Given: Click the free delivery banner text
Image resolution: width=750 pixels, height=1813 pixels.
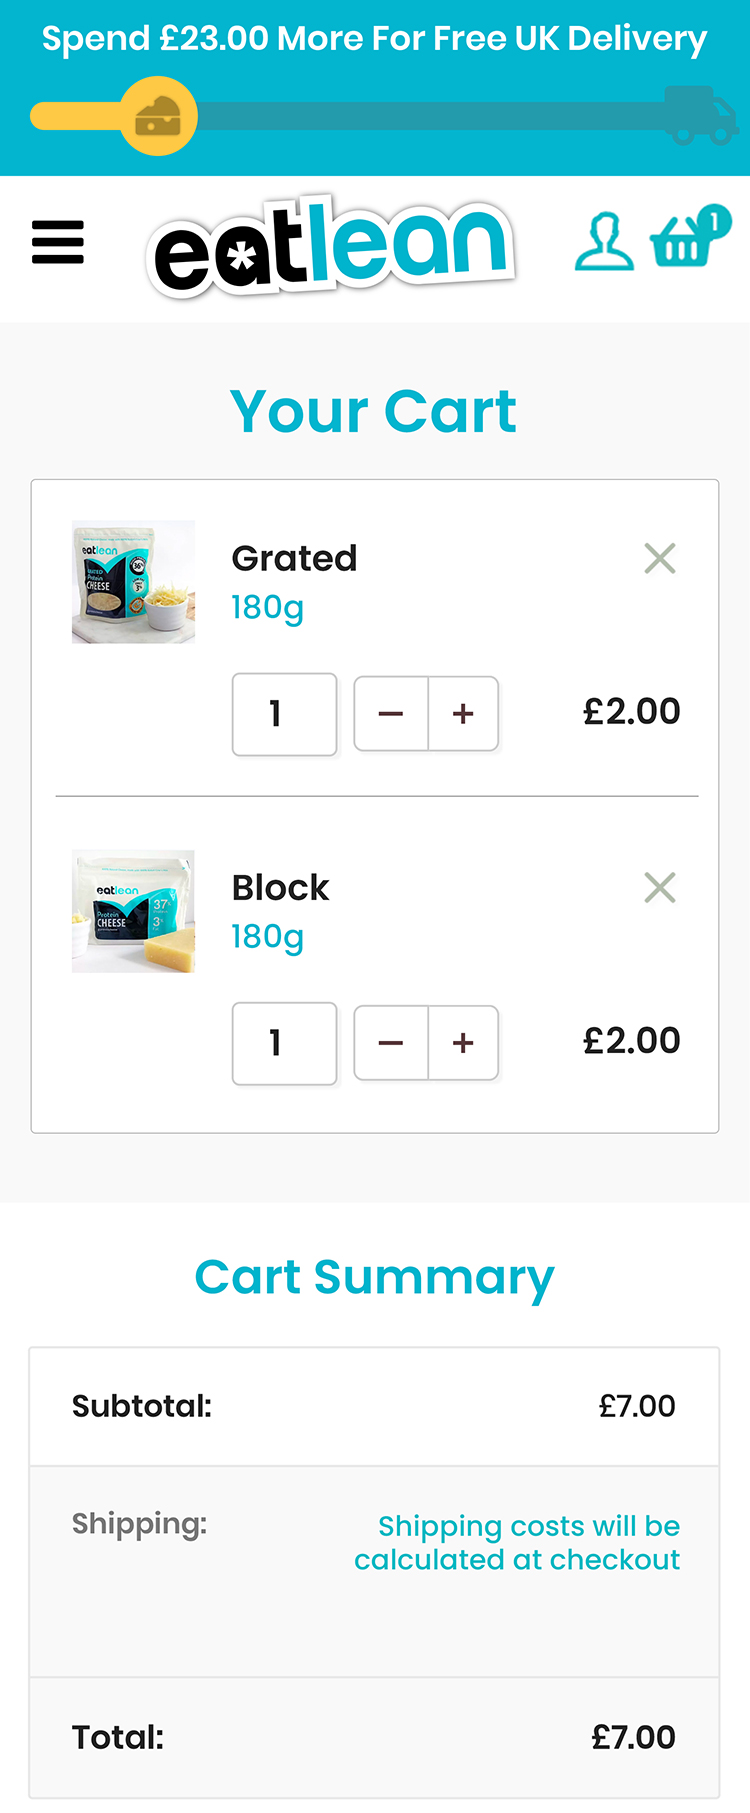Looking at the screenshot, I should click(374, 39).
